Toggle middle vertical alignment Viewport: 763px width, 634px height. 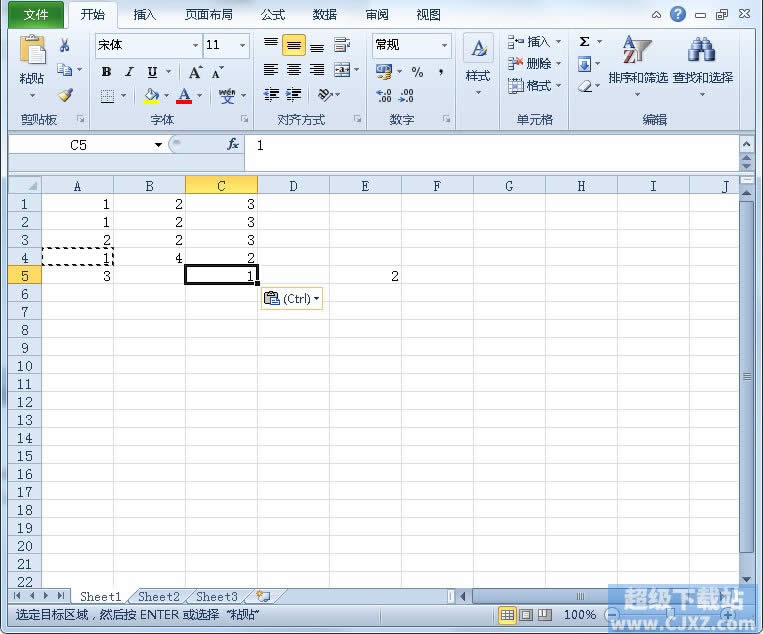pos(293,45)
